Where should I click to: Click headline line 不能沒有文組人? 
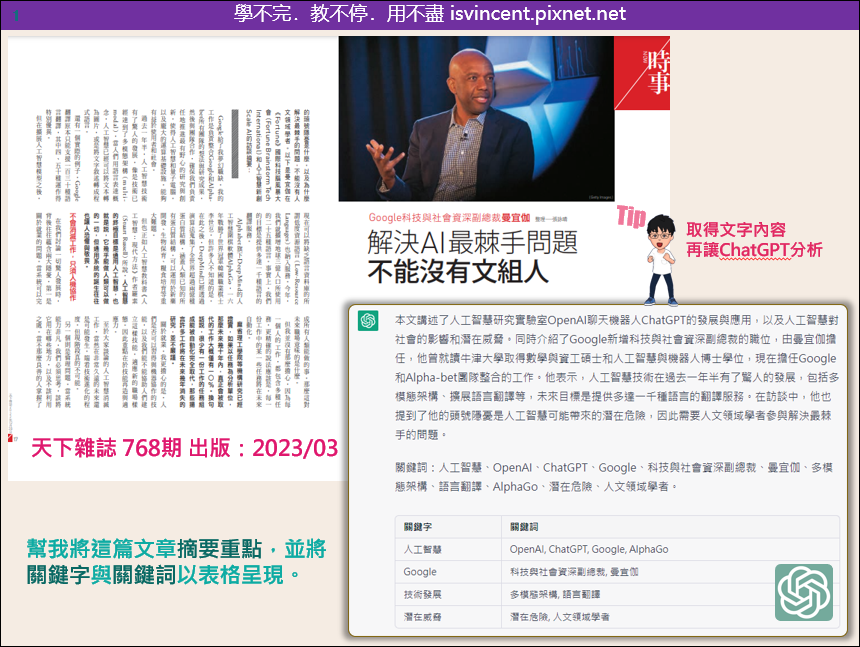(x=457, y=271)
